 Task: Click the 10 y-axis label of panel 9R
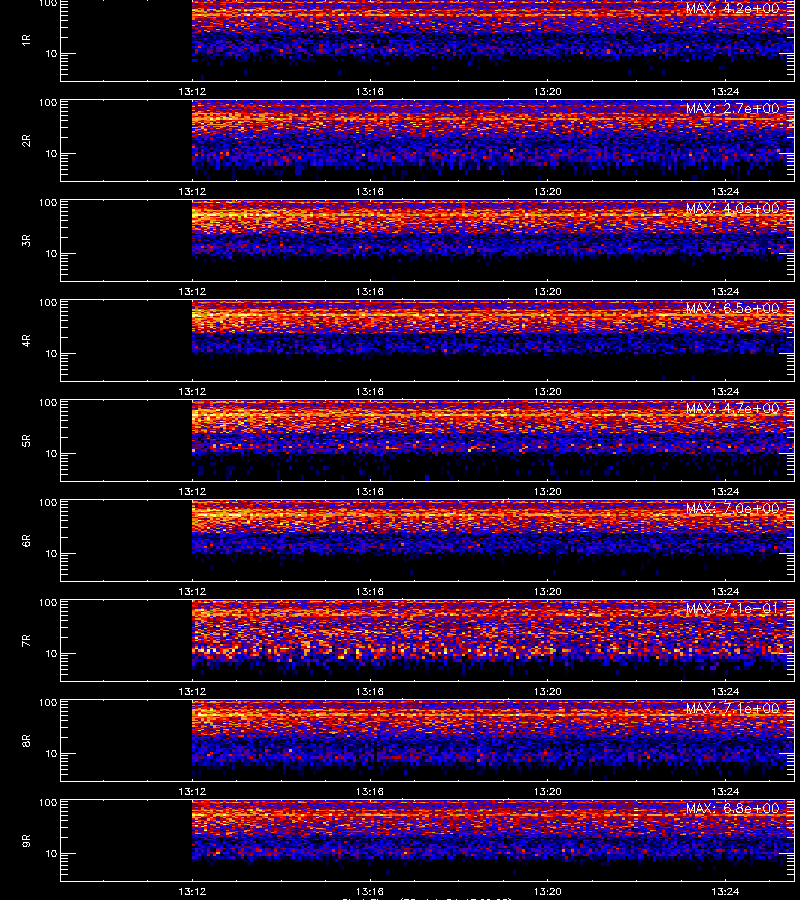pyautogui.click(x=51, y=854)
